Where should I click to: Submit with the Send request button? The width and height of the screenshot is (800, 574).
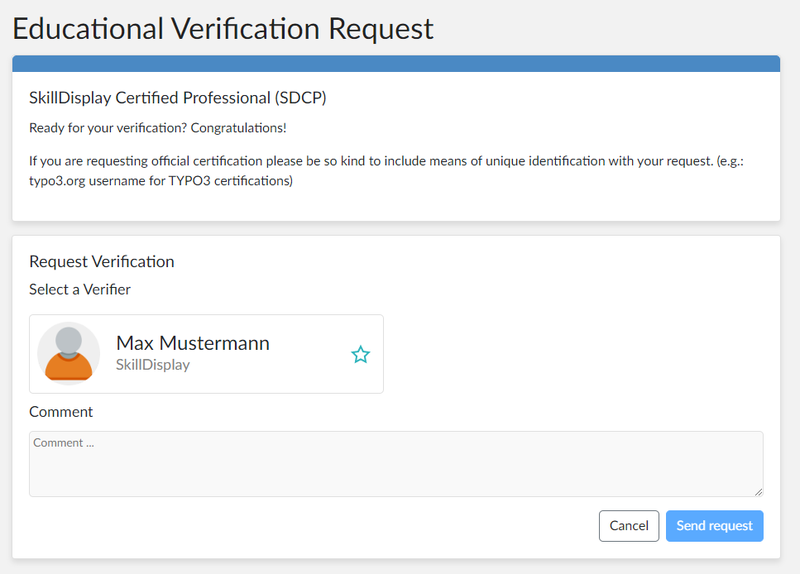click(x=714, y=526)
